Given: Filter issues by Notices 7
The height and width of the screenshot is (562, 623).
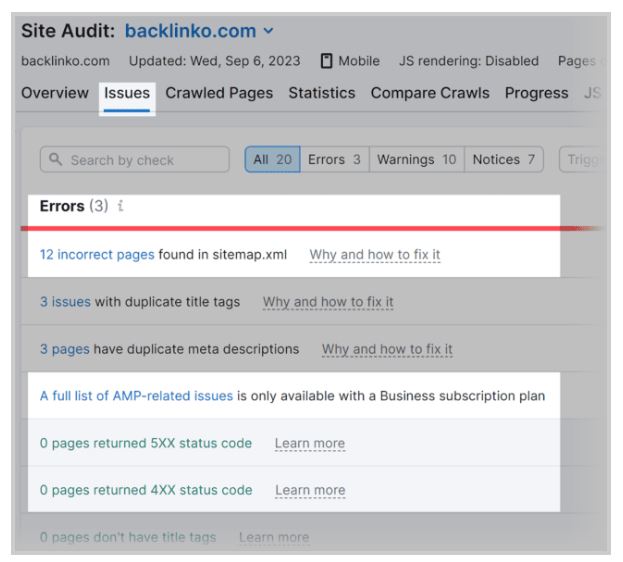Looking at the screenshot, I should pos(504,159).
